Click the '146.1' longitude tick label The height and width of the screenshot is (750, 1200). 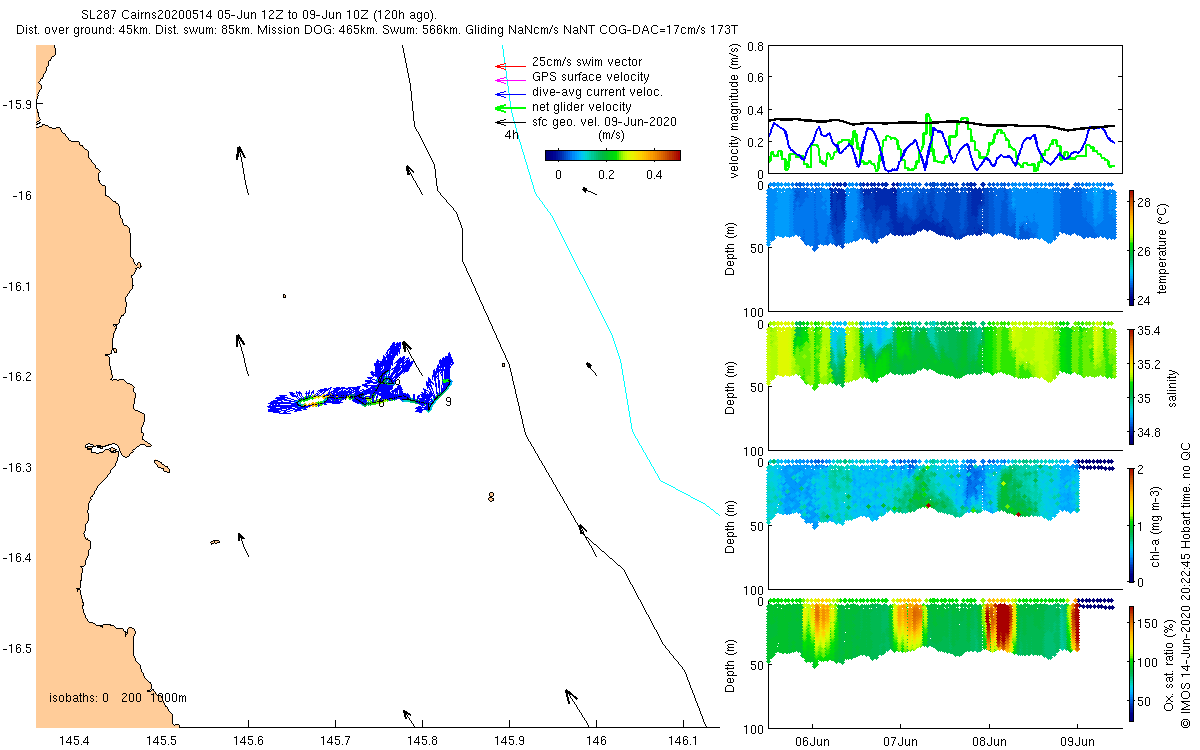pos(683,740)
